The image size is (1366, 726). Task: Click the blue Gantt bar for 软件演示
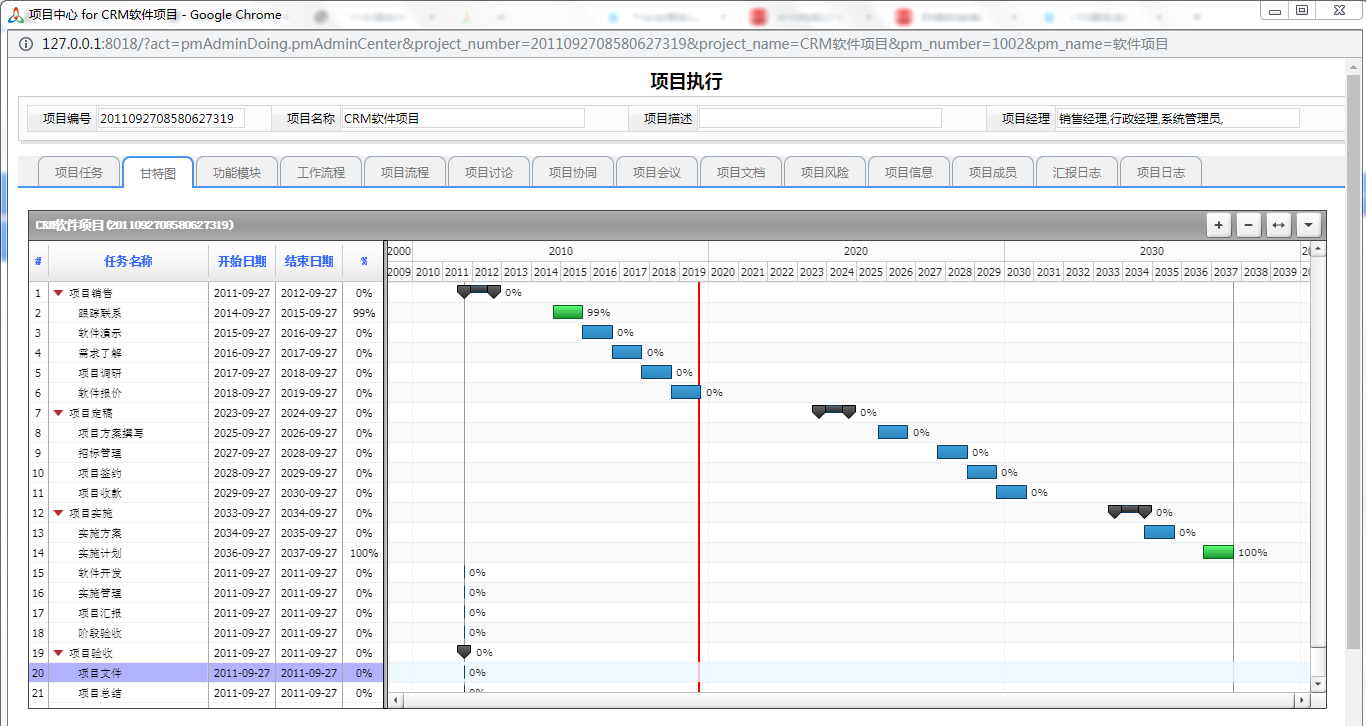(x=597, y=332)
